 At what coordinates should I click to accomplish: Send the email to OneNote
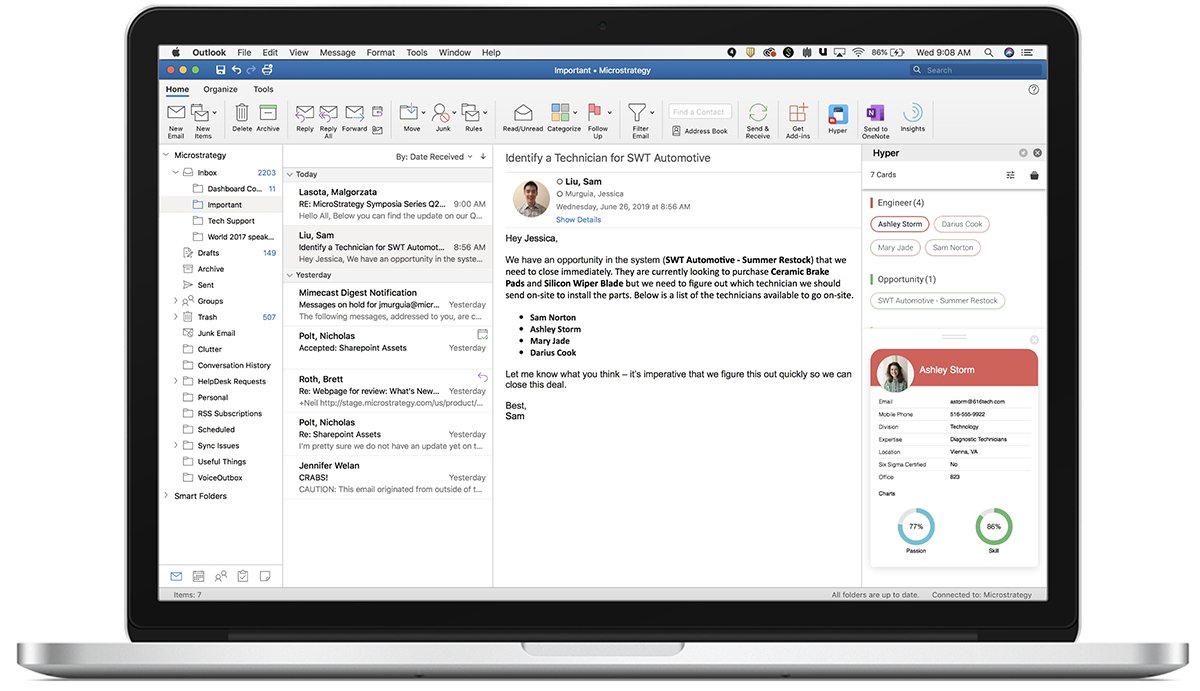pyautogui.click(x=874, y=117)
